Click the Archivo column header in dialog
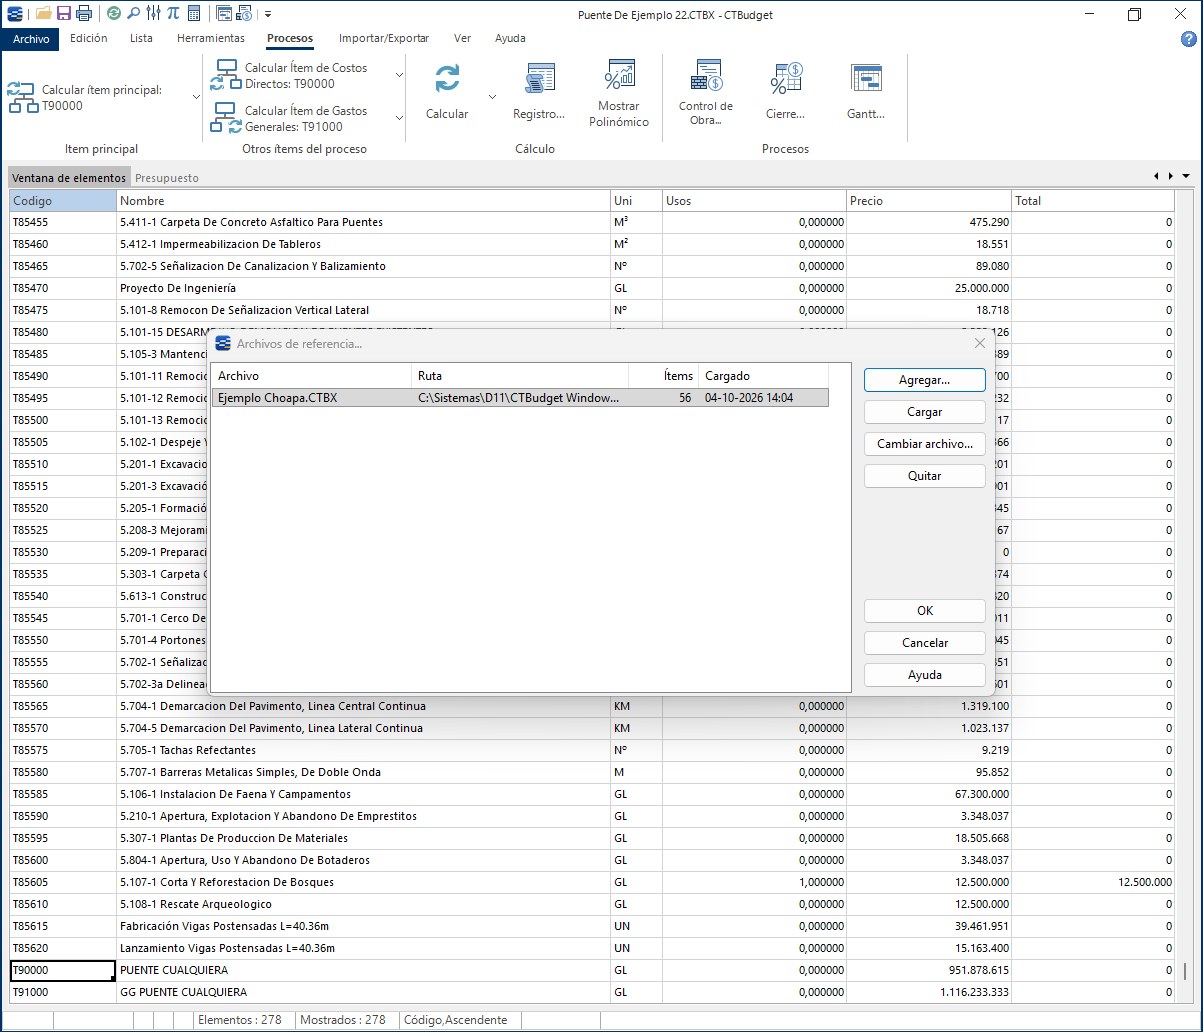Screen dimensions: 1203x1032 click(x=311, y=376)
